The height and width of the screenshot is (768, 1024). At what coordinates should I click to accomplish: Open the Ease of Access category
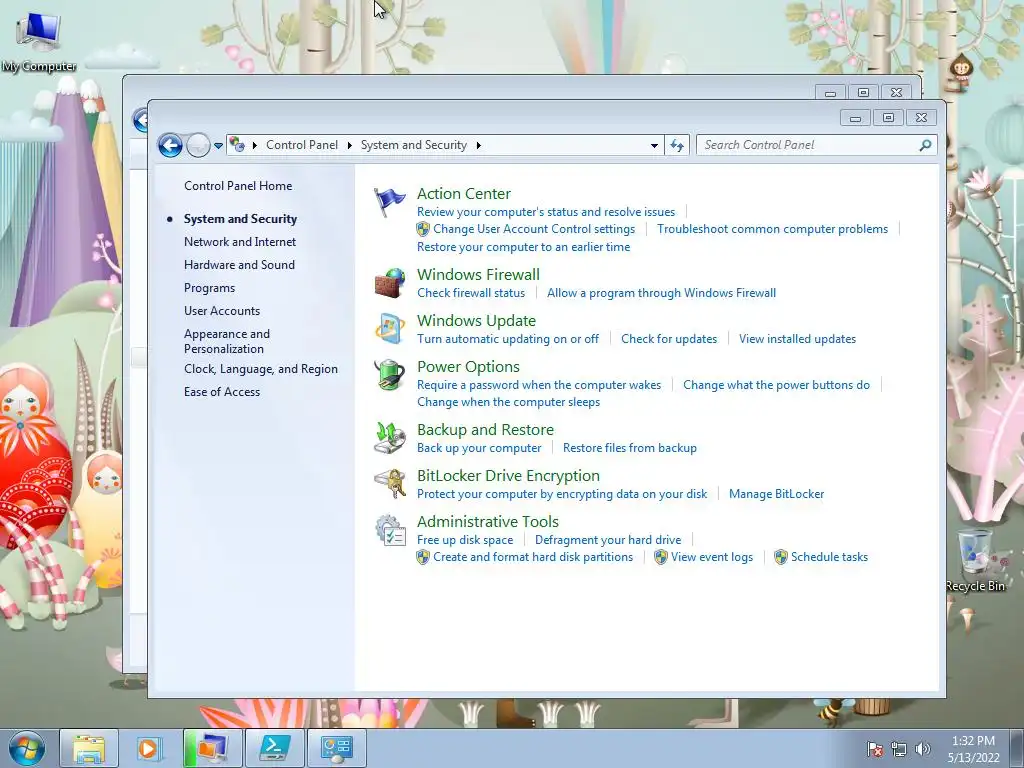click(x=221, y=392)
